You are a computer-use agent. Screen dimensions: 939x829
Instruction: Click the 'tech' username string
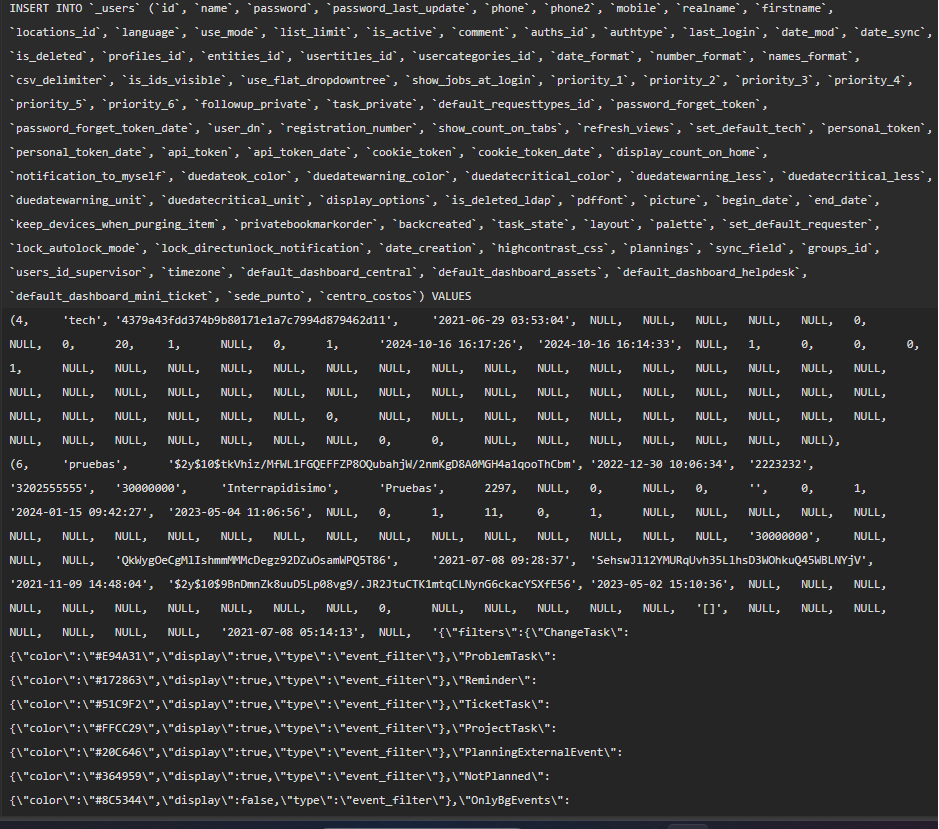[82, 321]
